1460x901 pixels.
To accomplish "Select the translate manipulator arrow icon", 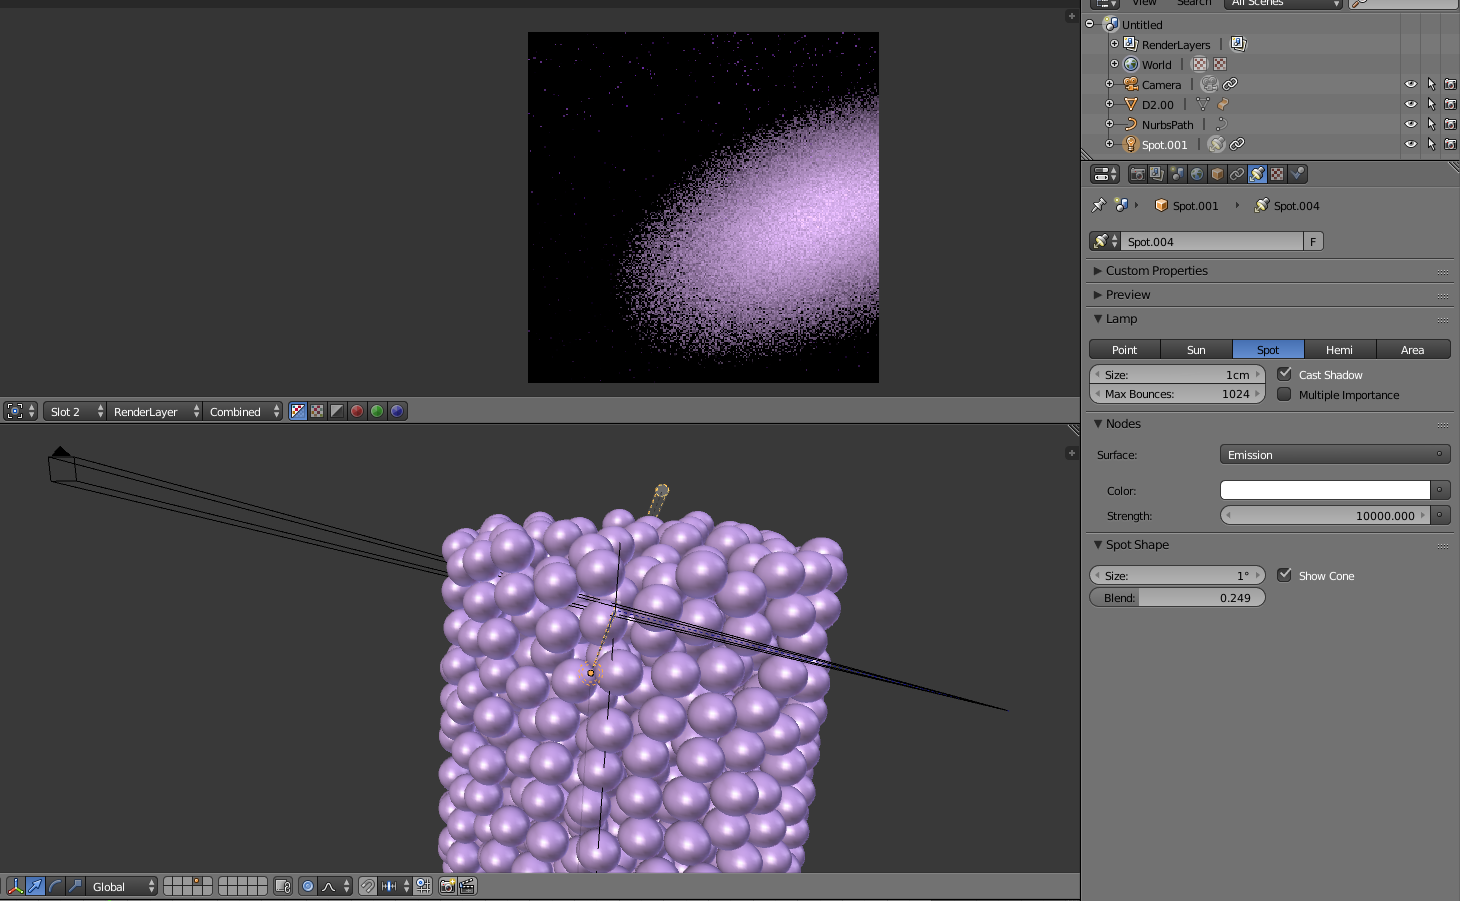I will coord(35,886).
